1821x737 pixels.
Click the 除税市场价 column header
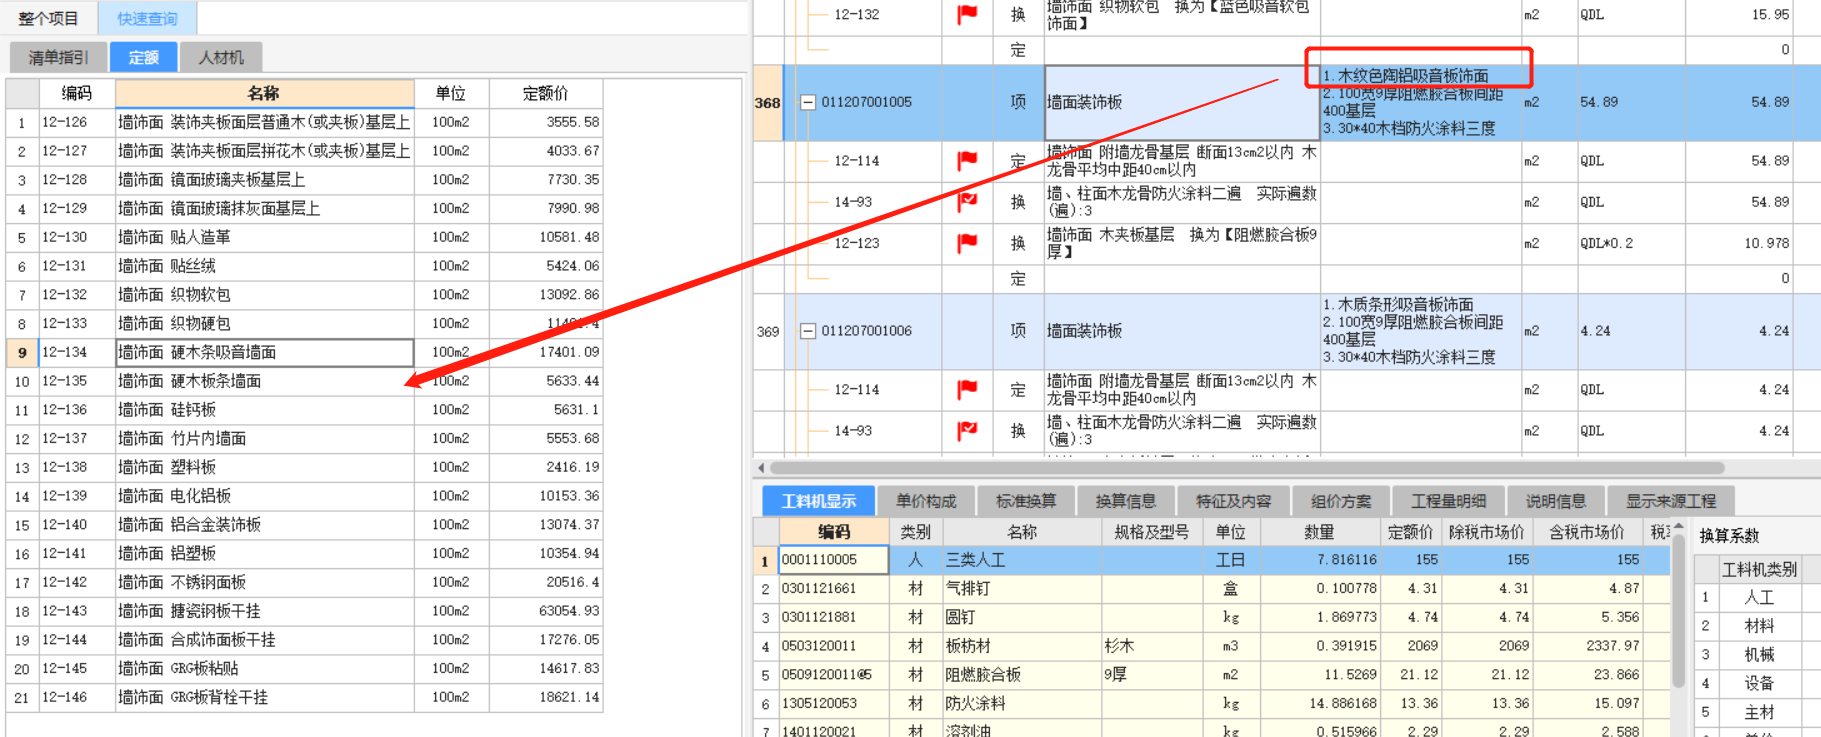[1486, 532]
